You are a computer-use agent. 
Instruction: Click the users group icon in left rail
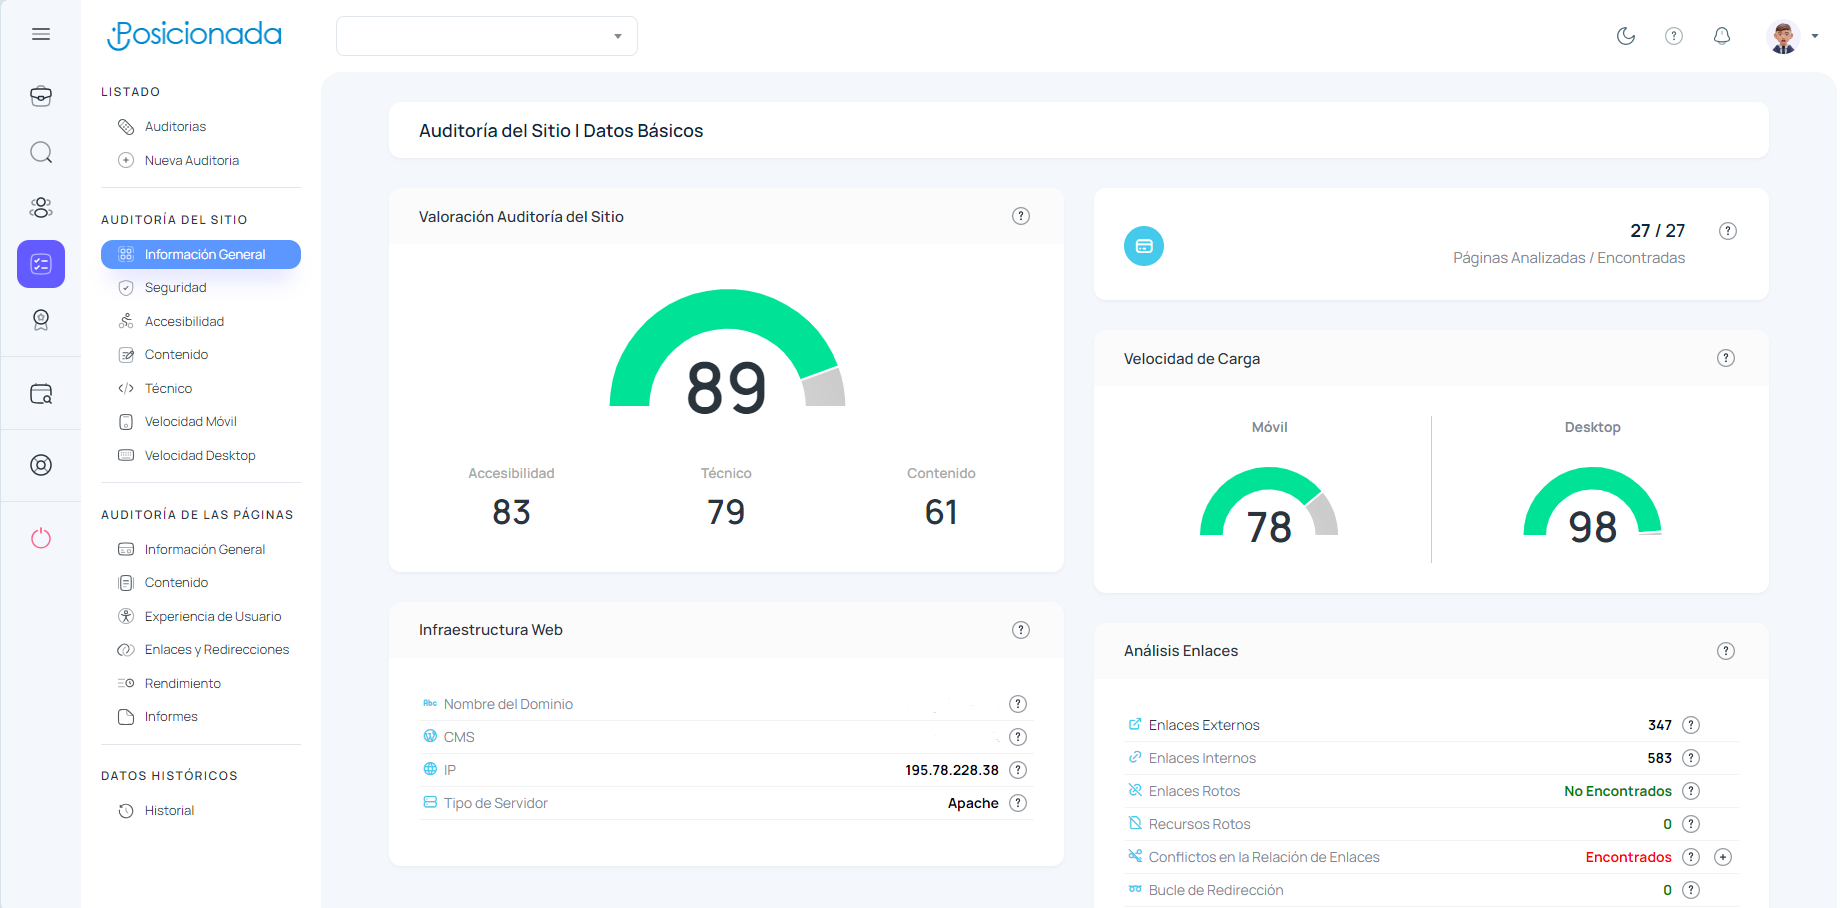[41, 208]
